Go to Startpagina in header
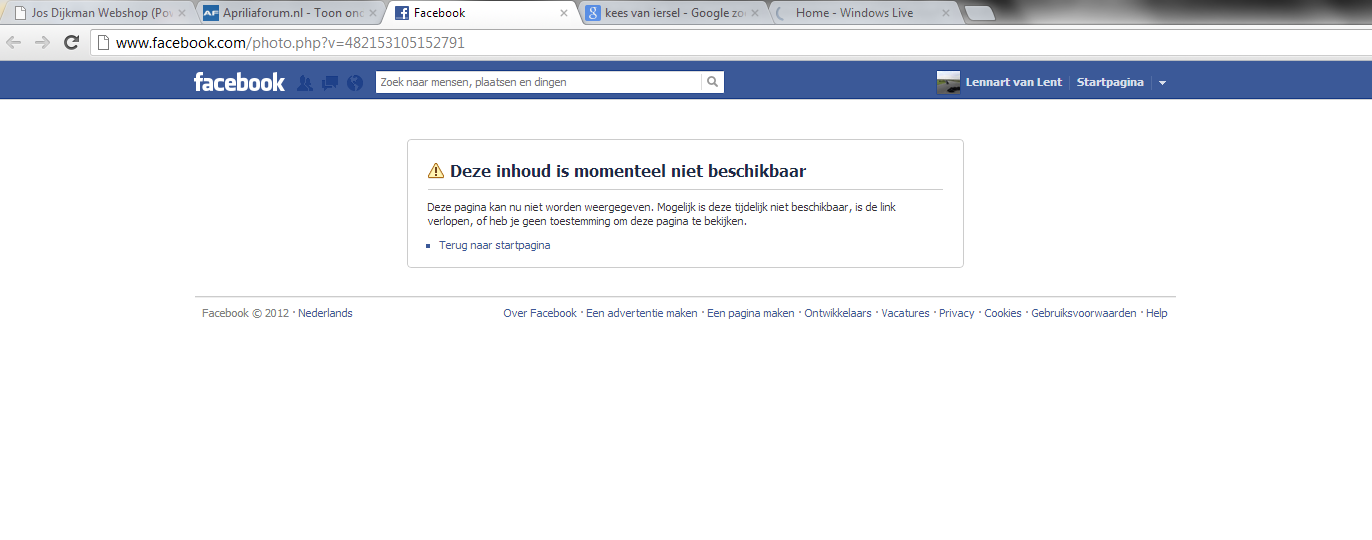Screen dimensions: 1372x540 pyautogui.click(x=1110, y=82)
